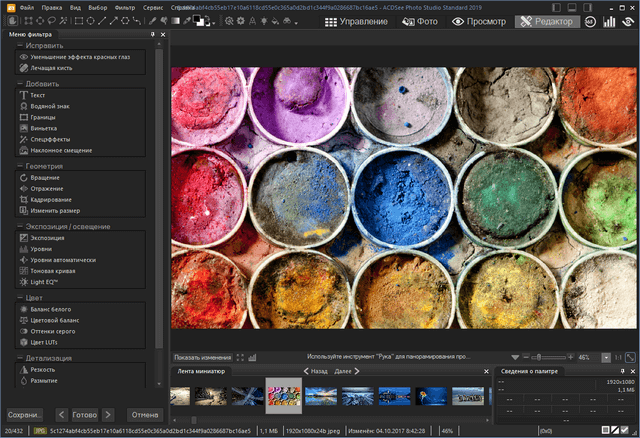Adjust the zoom slider
This screenshot has width=640, height=438.
pyautogui.click(x=538, y=357)
